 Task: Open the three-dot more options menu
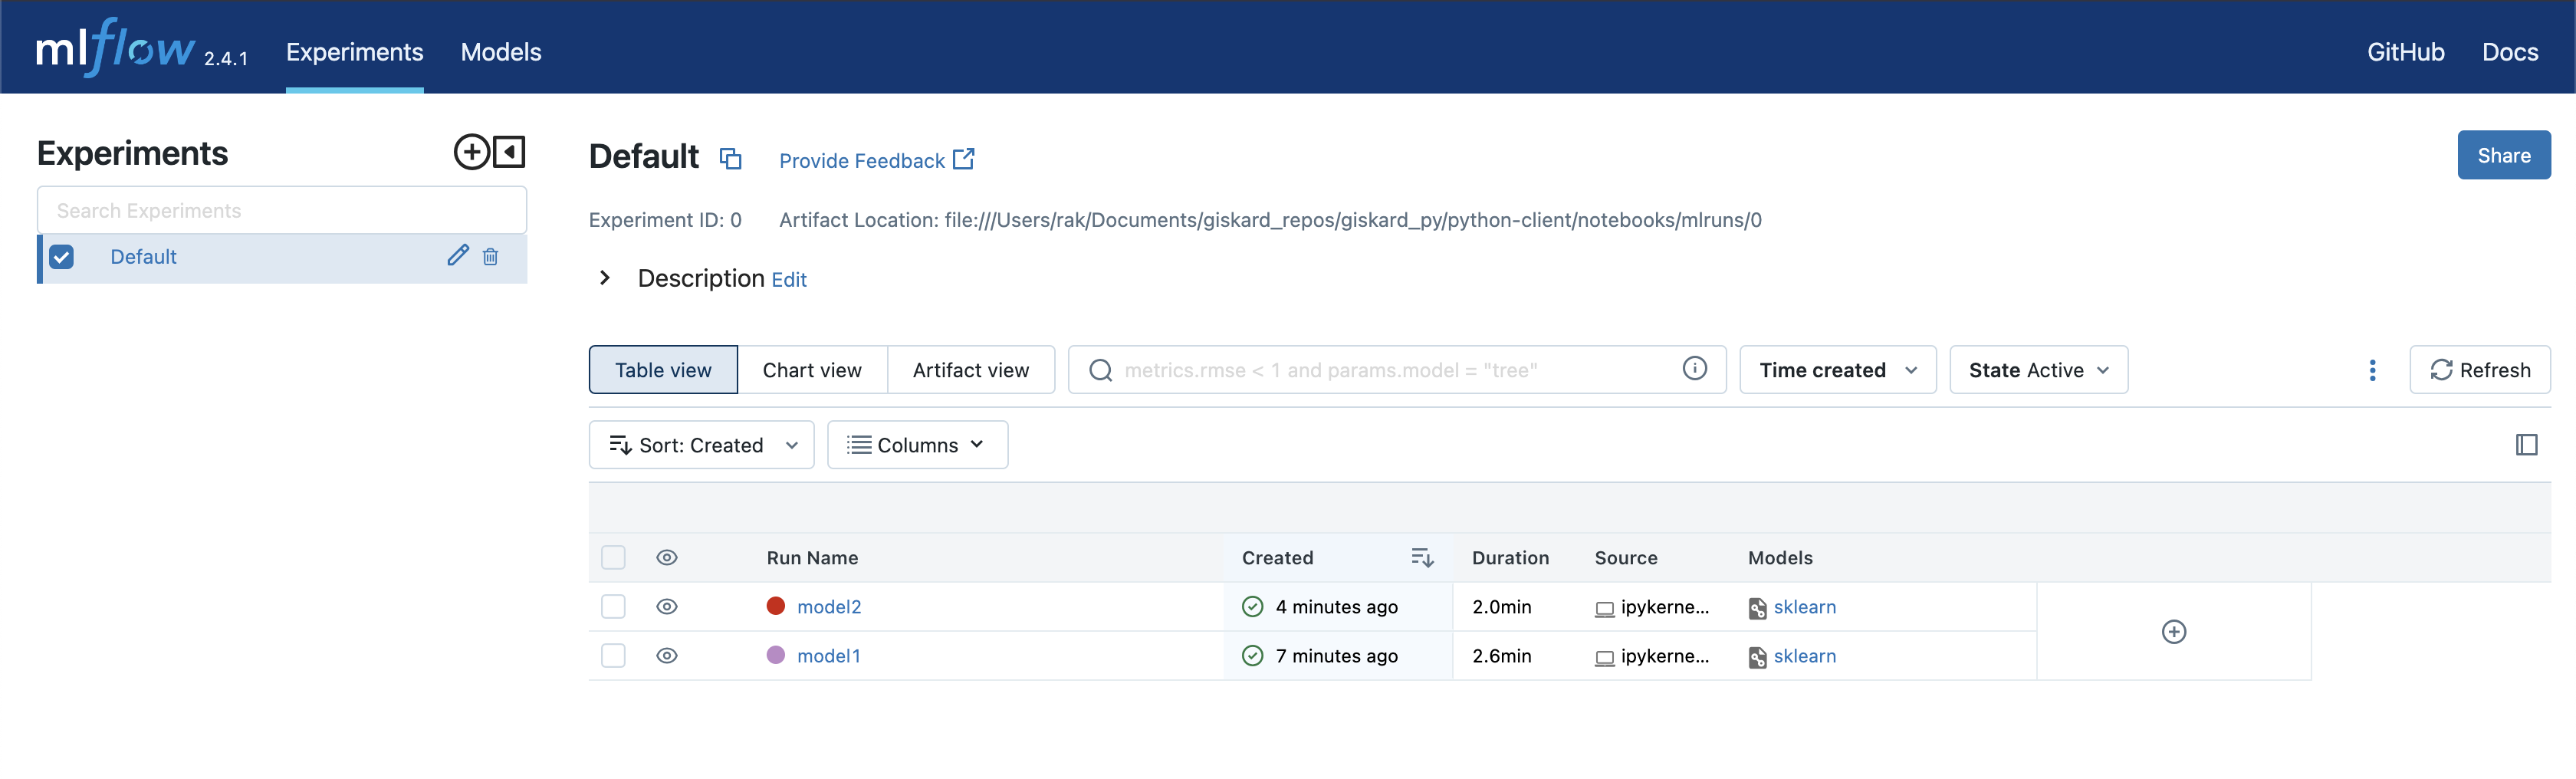pyautogui.click(x=2371, y=370)
